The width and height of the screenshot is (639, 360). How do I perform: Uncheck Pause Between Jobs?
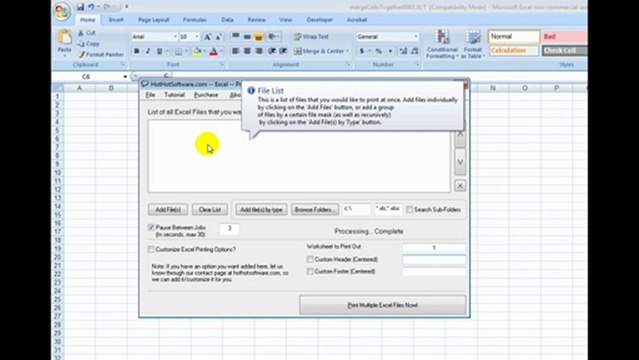pos(151,227)
